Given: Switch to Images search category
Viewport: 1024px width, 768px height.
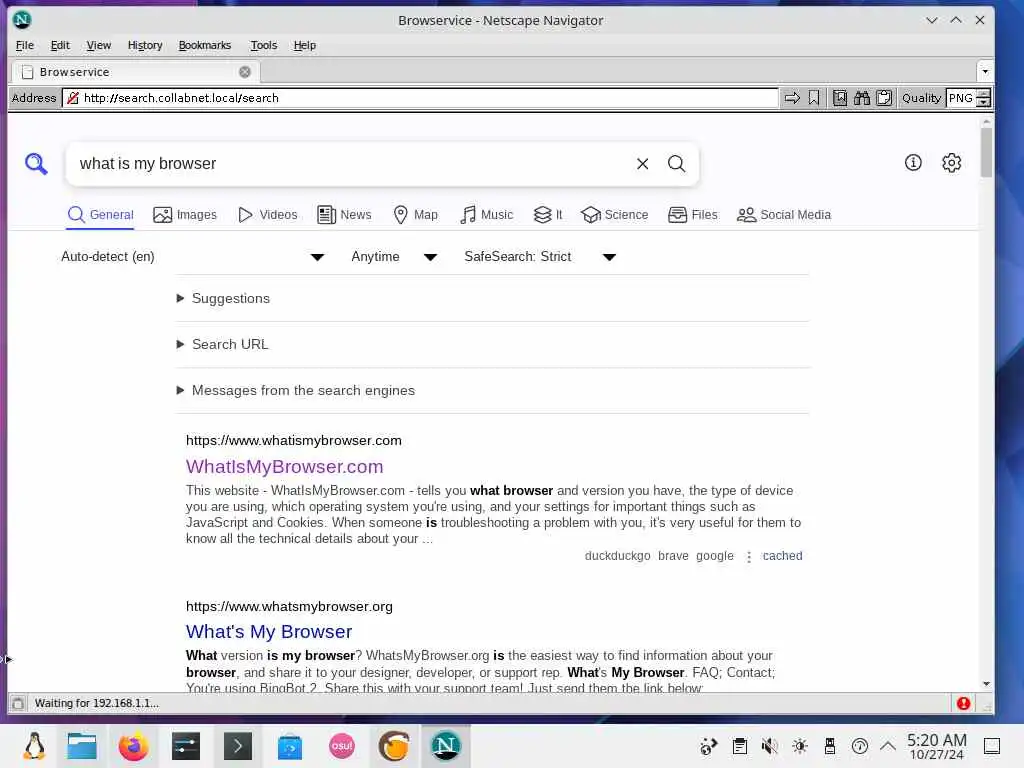Looking at the screenshot, I should coord(185,215).
